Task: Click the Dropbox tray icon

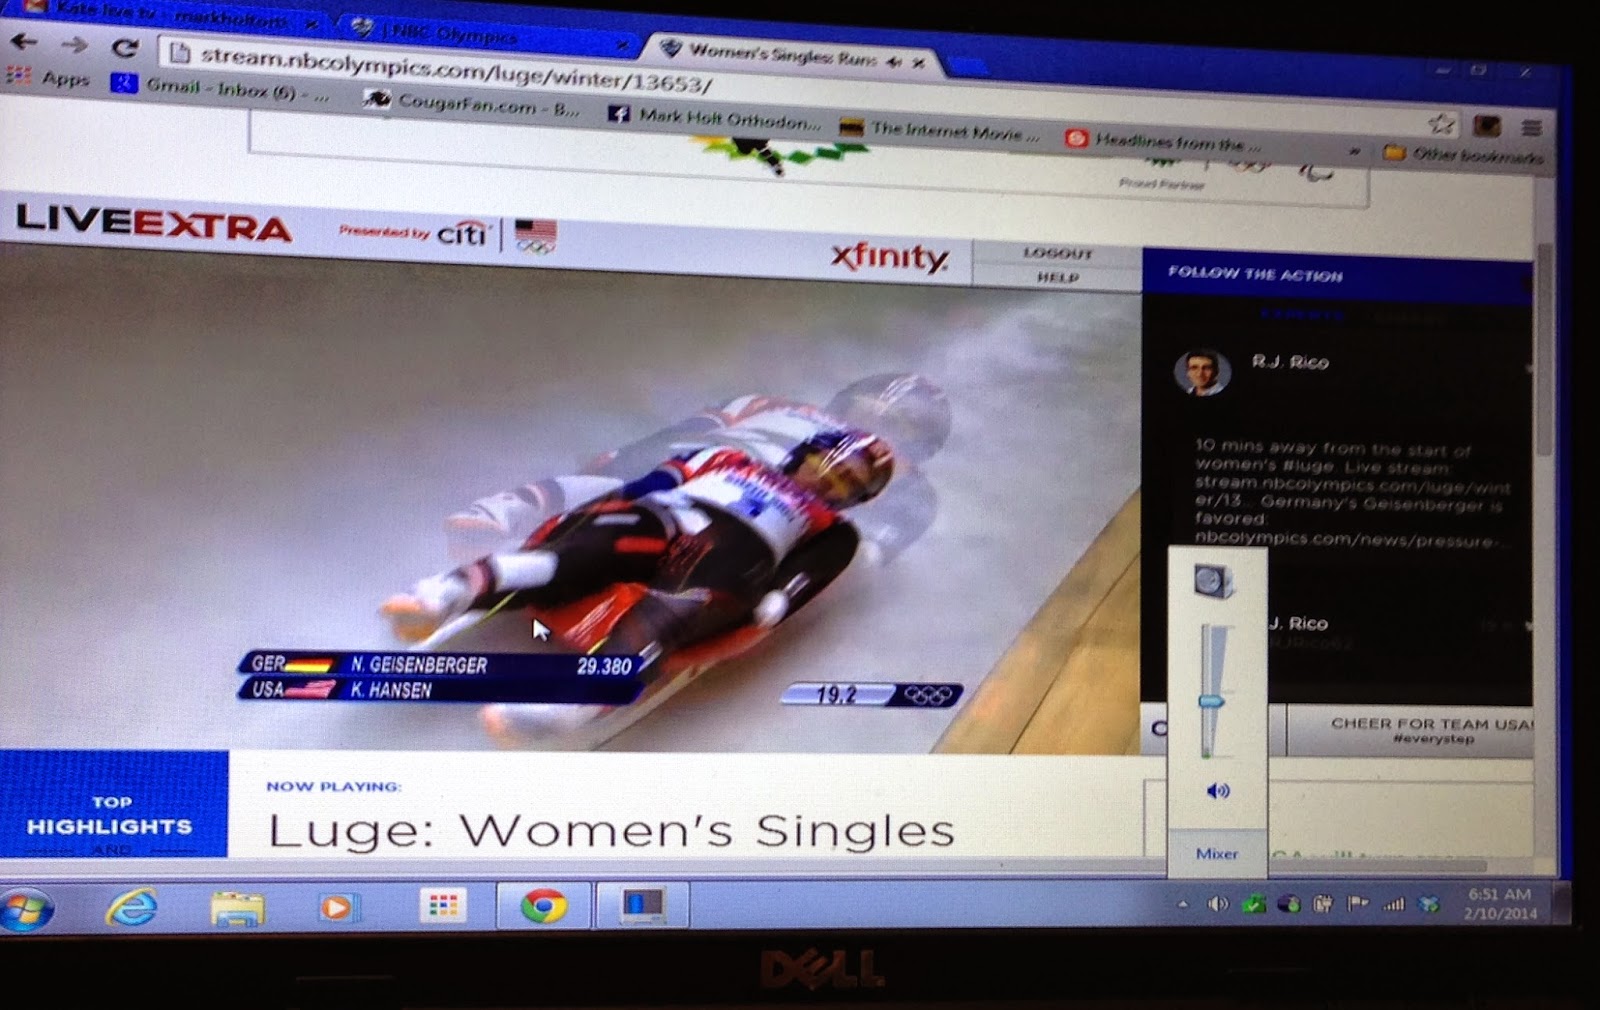Action: point(1429,905)
